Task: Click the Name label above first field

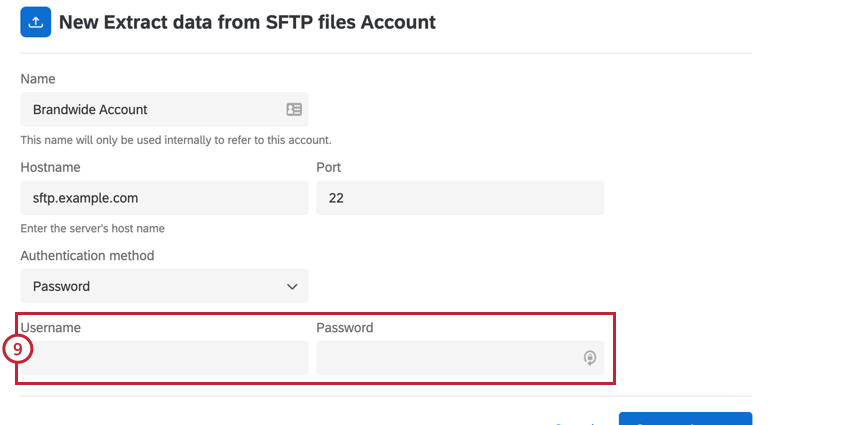Action: pyautogui.click(x=38, y=79)
